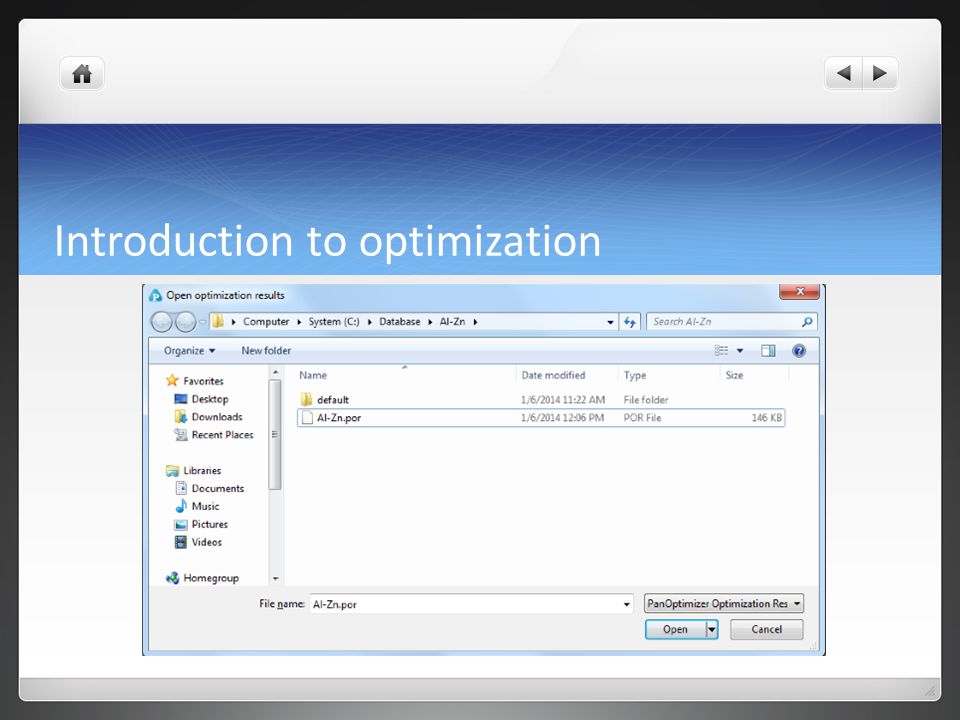Click the dialog back navigation arrow

click(162, 321)
